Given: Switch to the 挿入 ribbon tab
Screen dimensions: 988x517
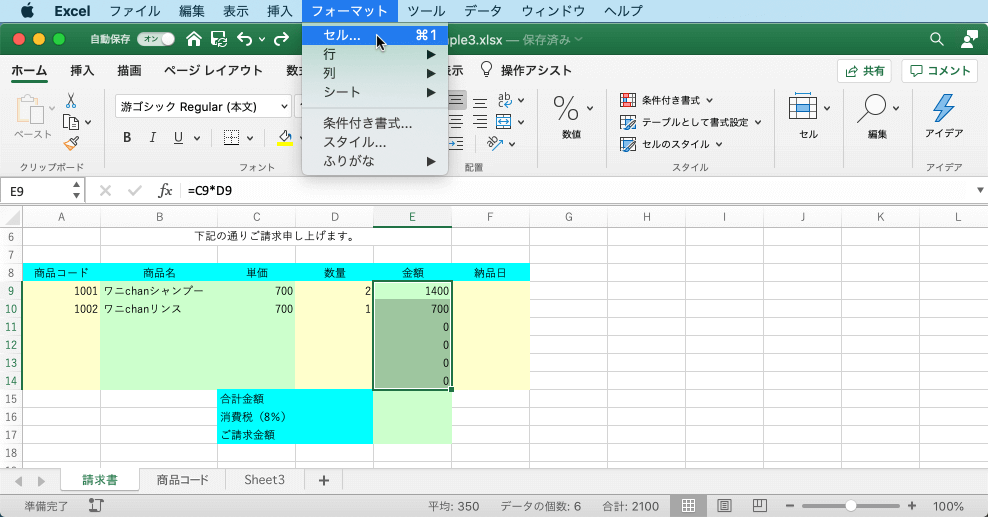Looking at the screenshot, I should point(81,71).
